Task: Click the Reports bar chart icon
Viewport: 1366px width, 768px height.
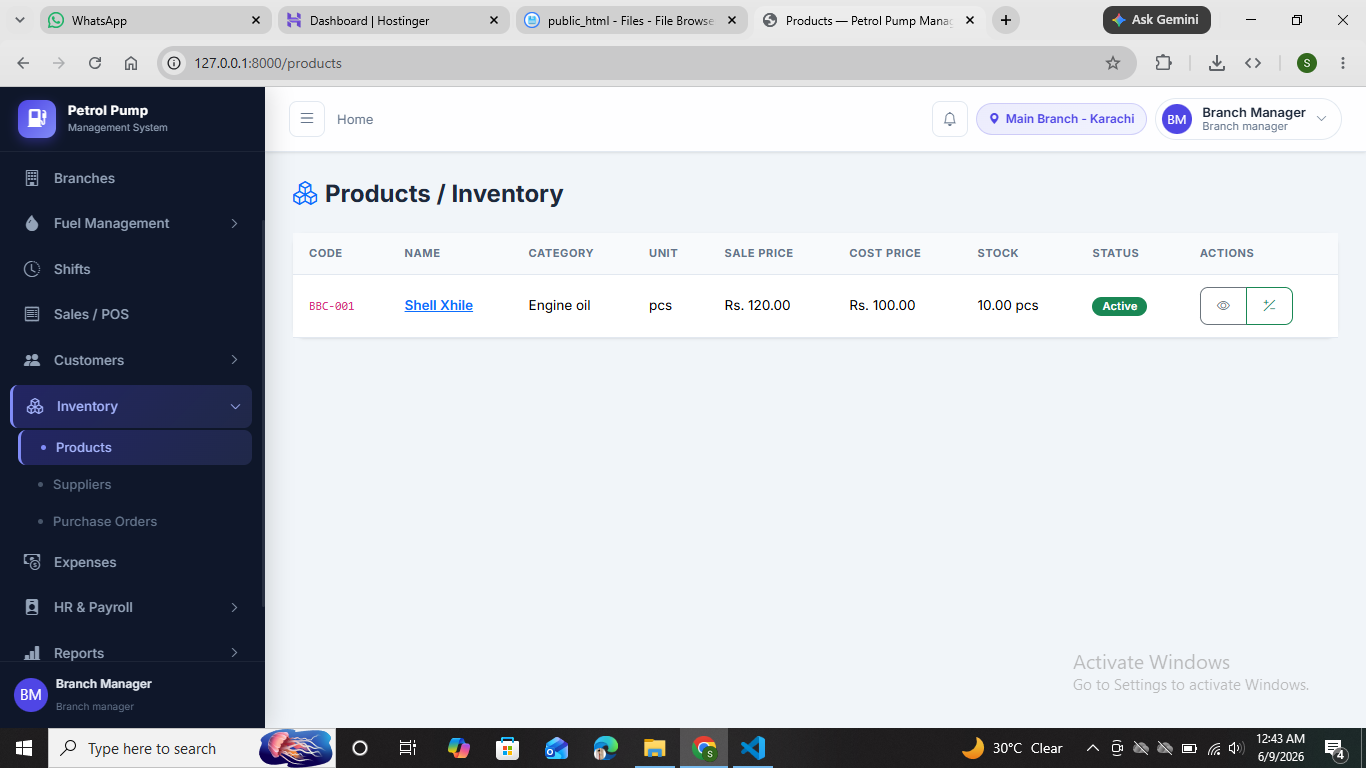Action: (32, 653)
